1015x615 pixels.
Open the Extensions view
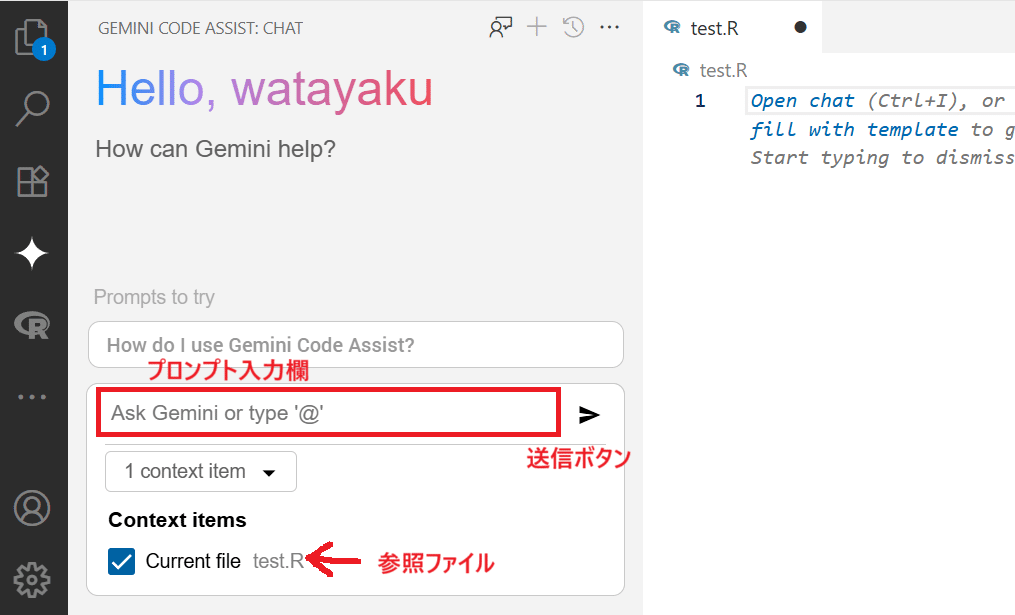(33, 181)
